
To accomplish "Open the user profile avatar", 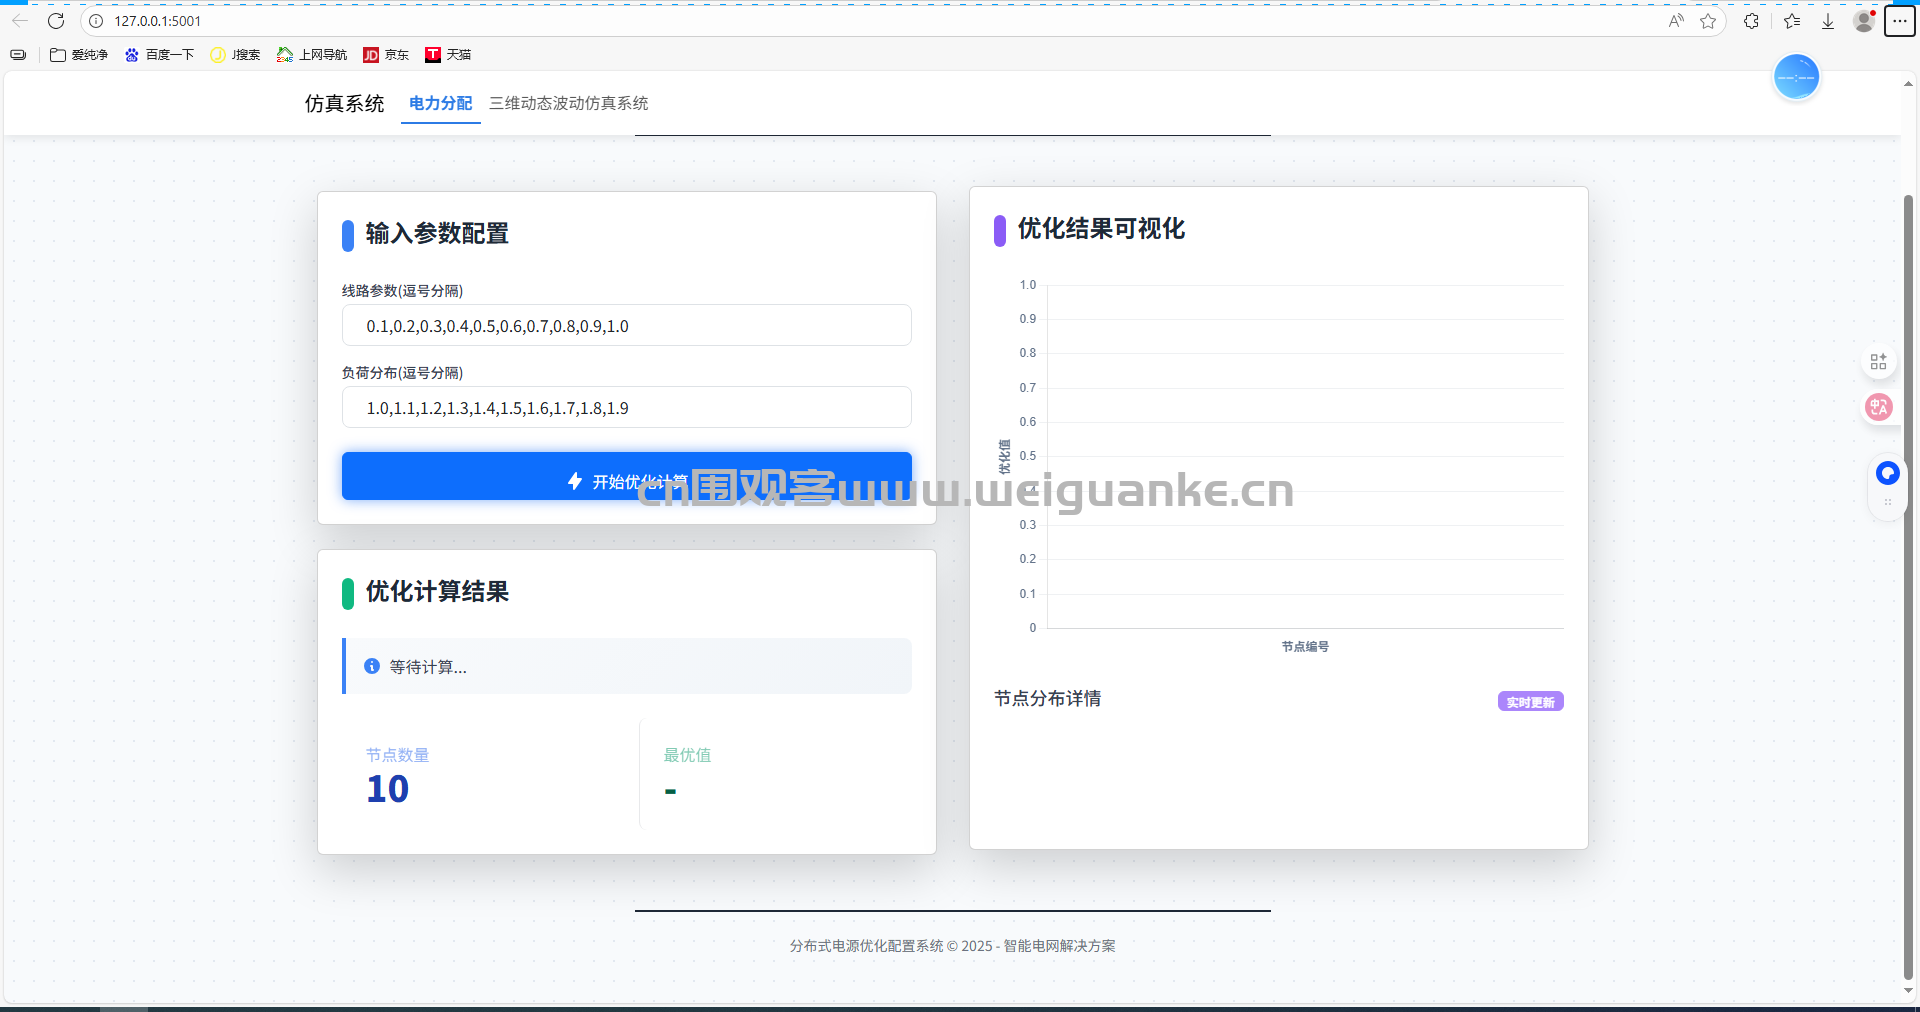I will click(x=1863, y=21).
